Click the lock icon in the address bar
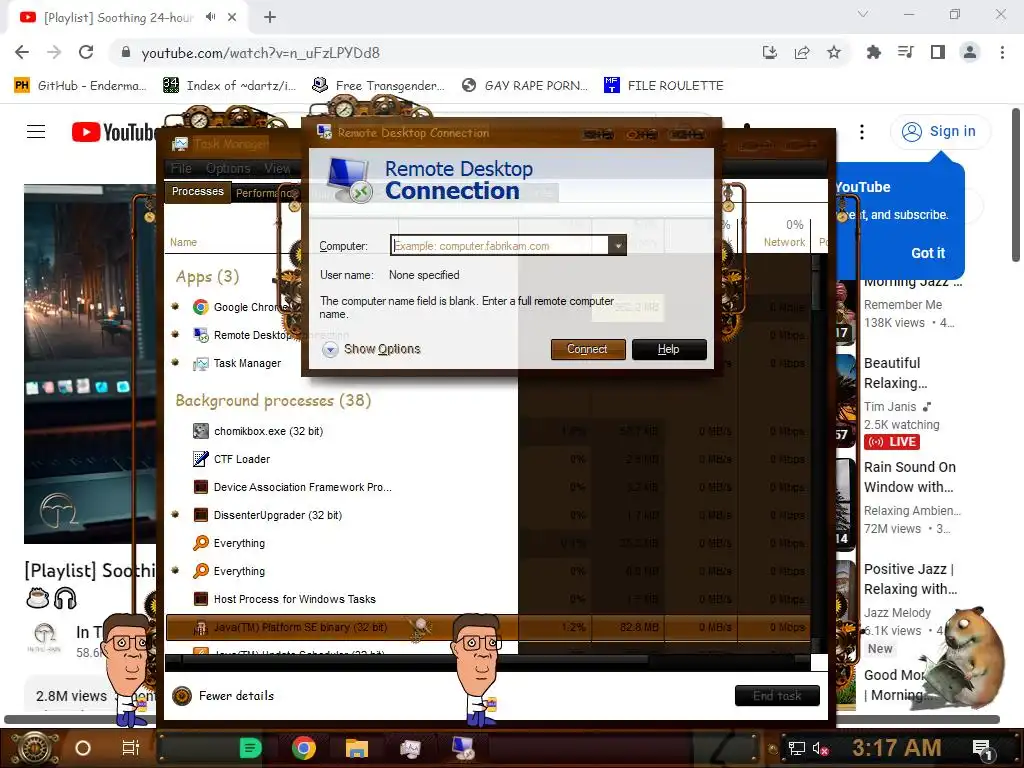The height and width of the screenshot is (768, 1024). (126, 52)
